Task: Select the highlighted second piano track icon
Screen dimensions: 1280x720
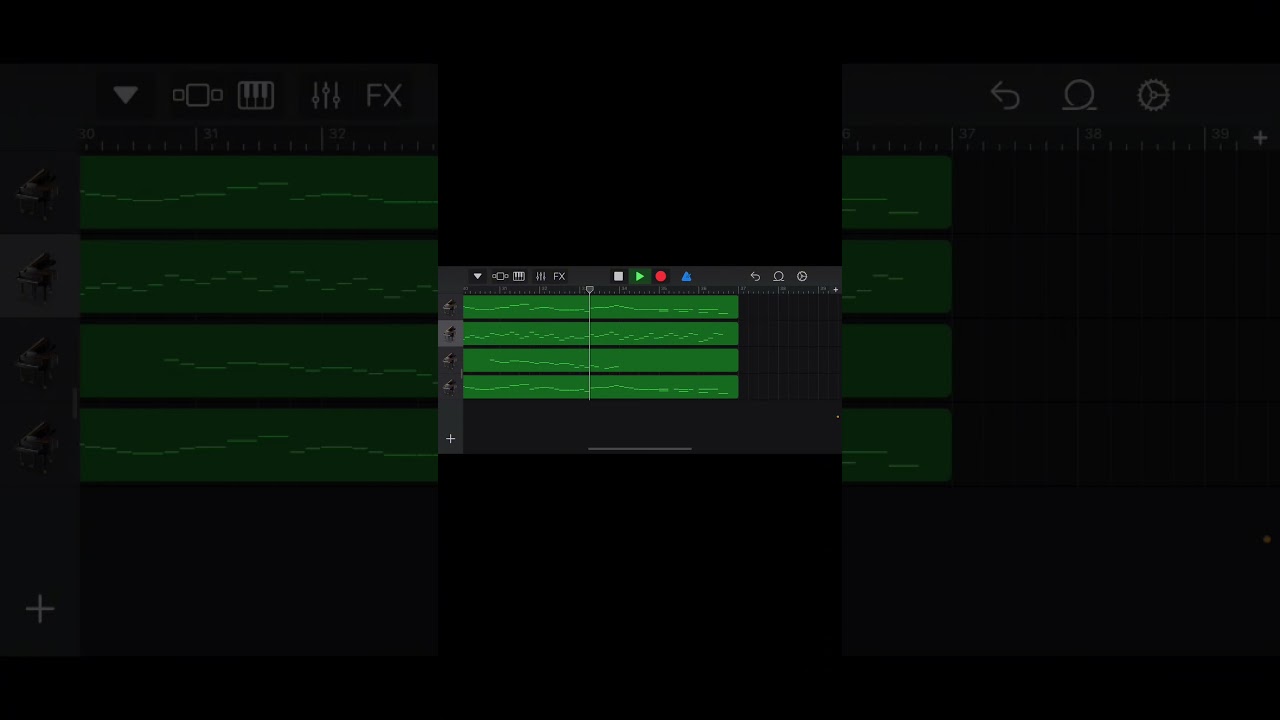Action: [450, 333]
